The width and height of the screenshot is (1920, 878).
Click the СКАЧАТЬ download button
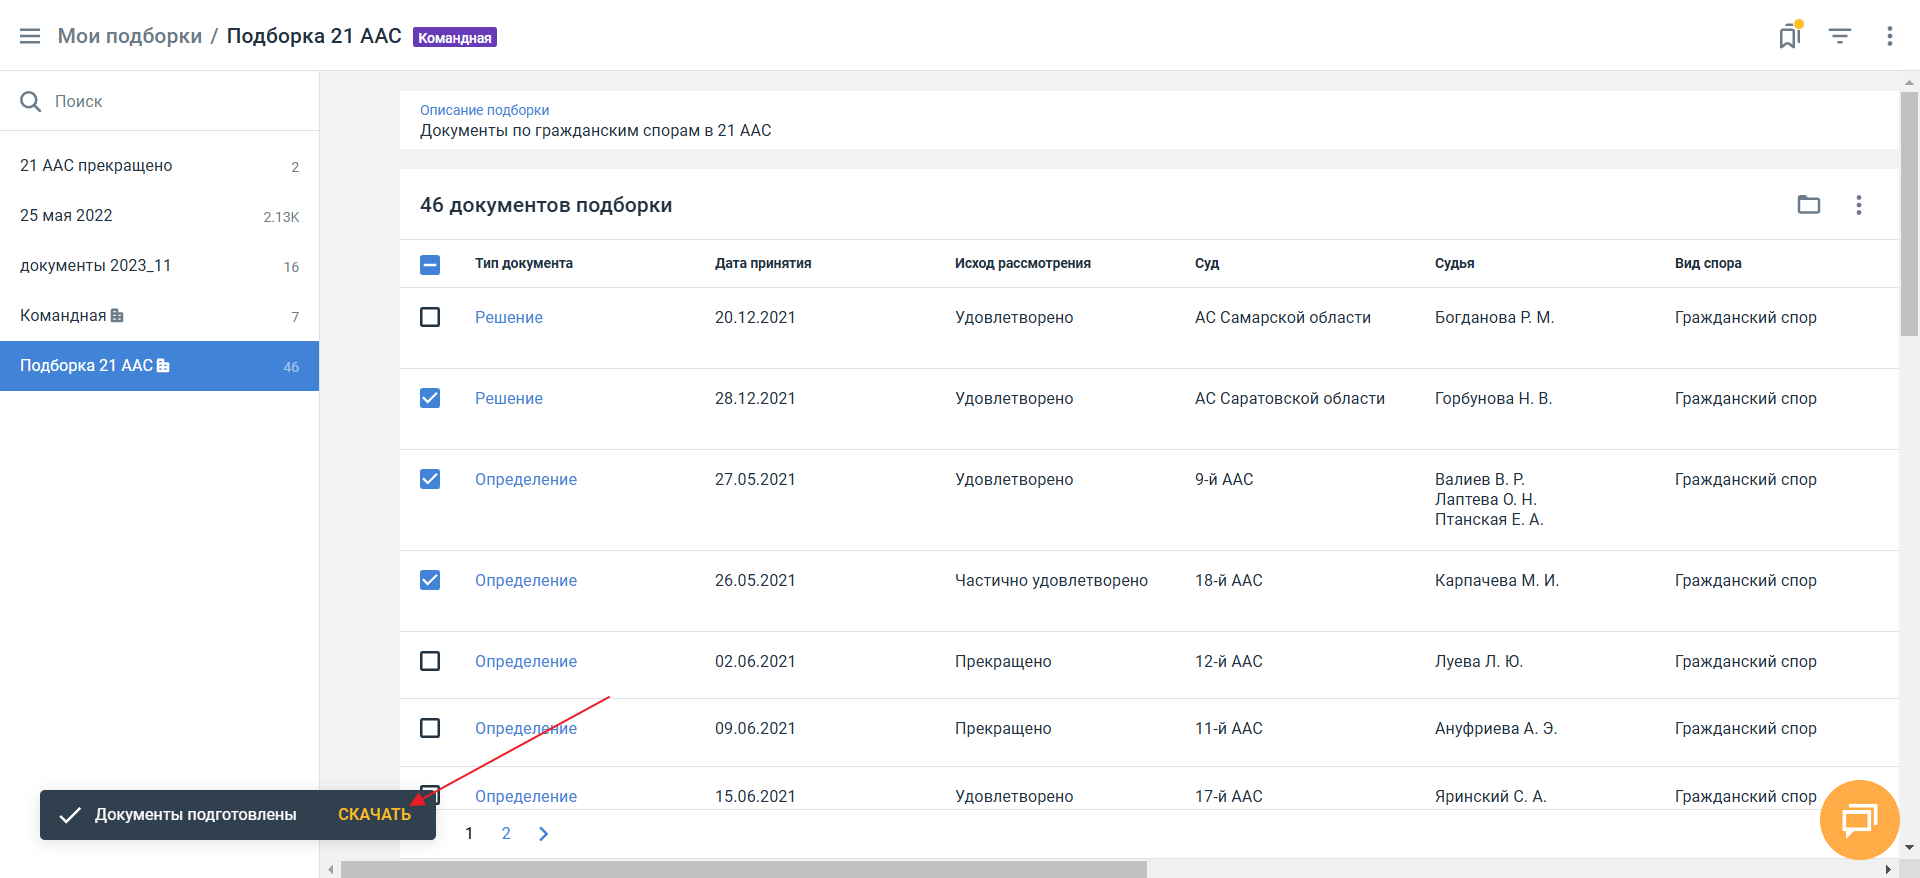[374, 815]
